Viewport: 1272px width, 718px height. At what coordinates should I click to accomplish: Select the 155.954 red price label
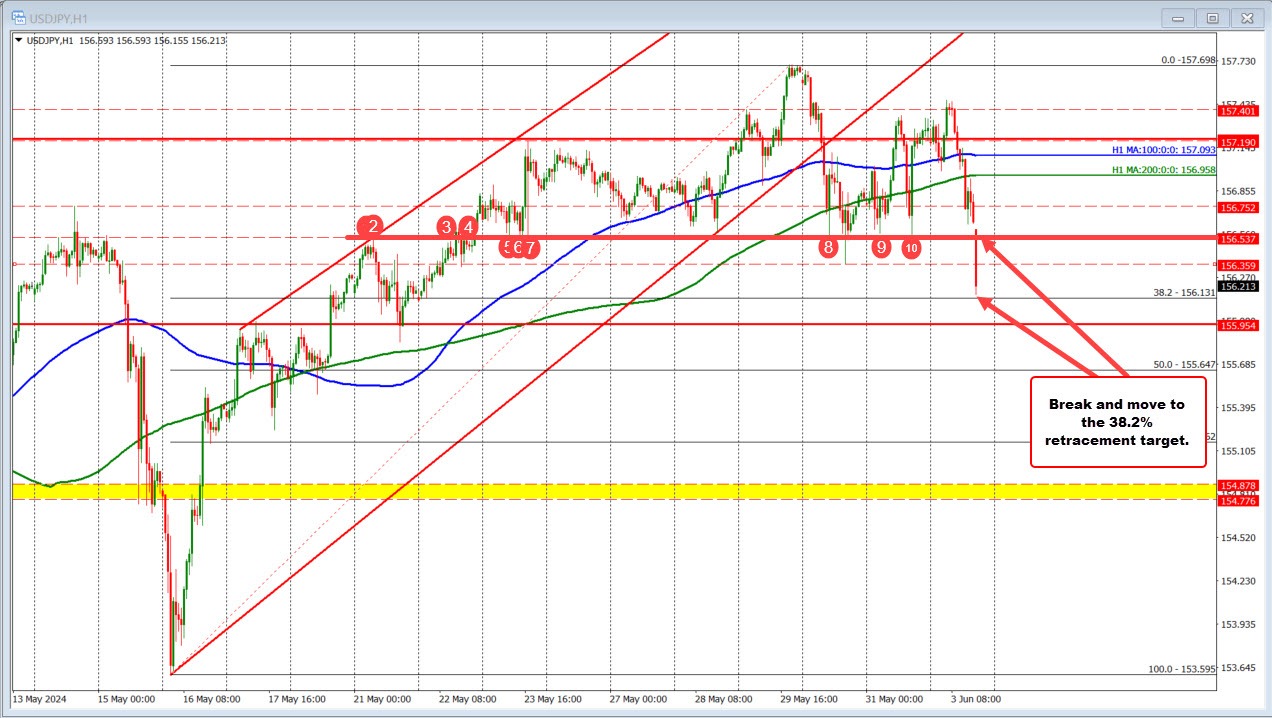(x=1238, y=325)
